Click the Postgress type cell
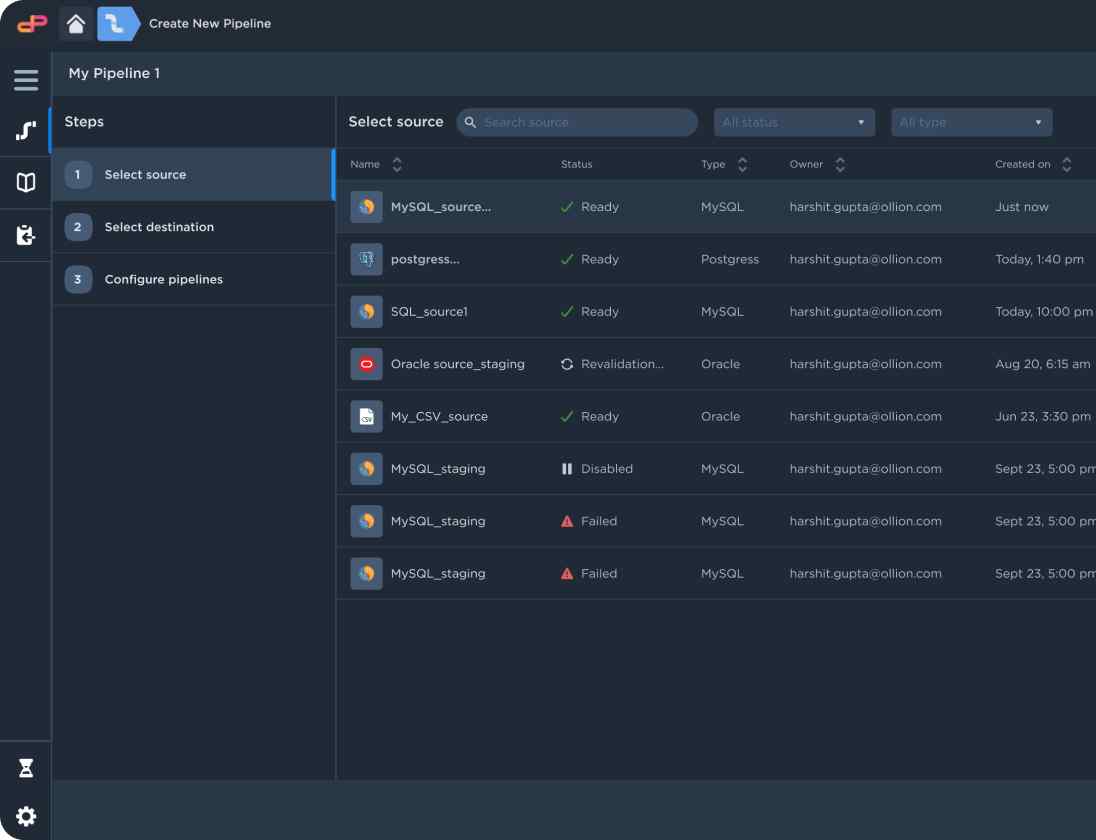This screenshot has width=1096, height=840. click(x=730, y=259)
